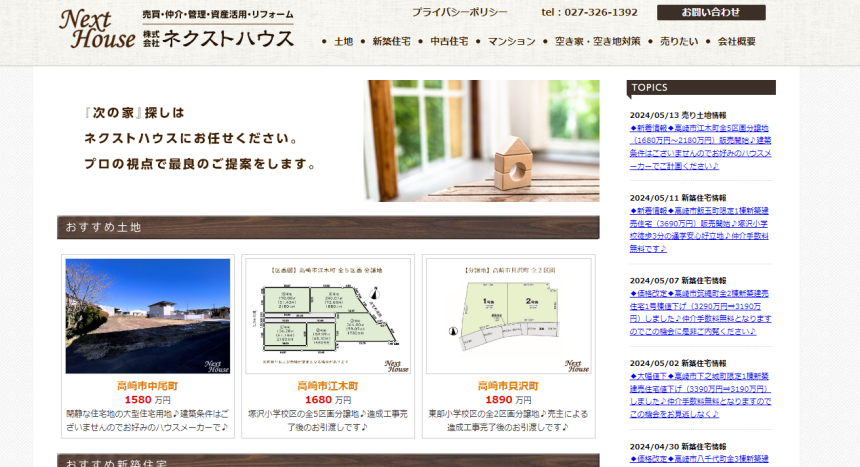Open the 土地 menu item
Viewport: 860px width, 467px height.
coord(343,42)
